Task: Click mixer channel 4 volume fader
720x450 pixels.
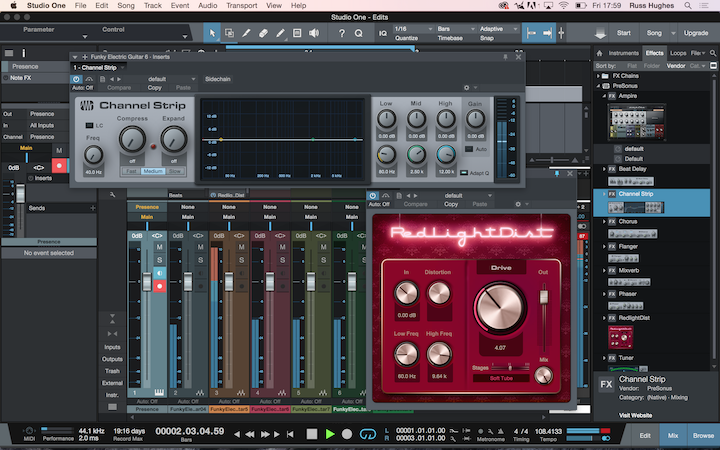Action: [270, 281]
